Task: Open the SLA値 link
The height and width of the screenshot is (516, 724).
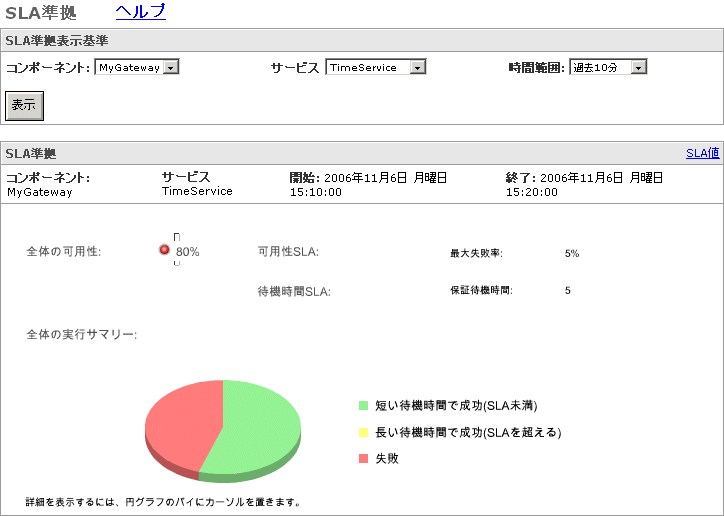Action: tap(702, 153)
